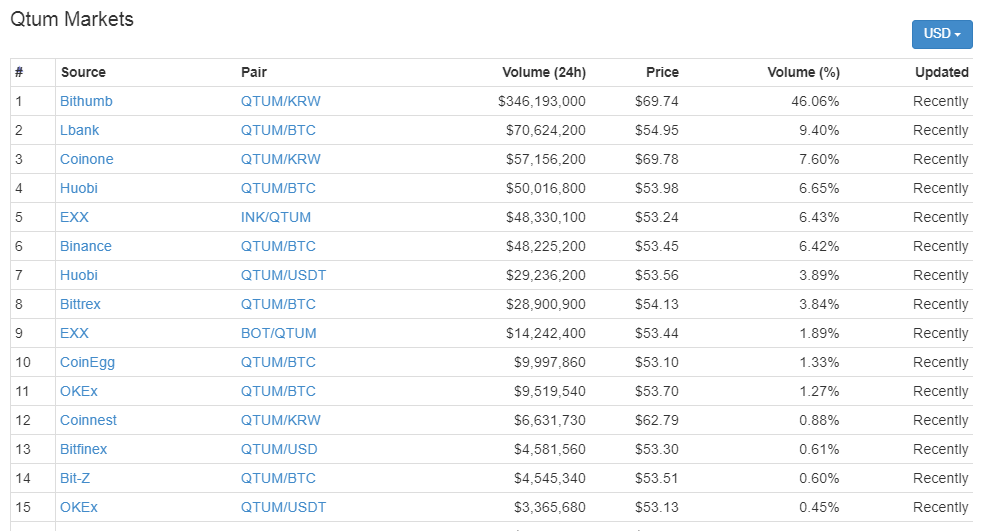Screen dimensions: 982x531
Task: Open the EXX link in row 5
Action: pos(75,217)
